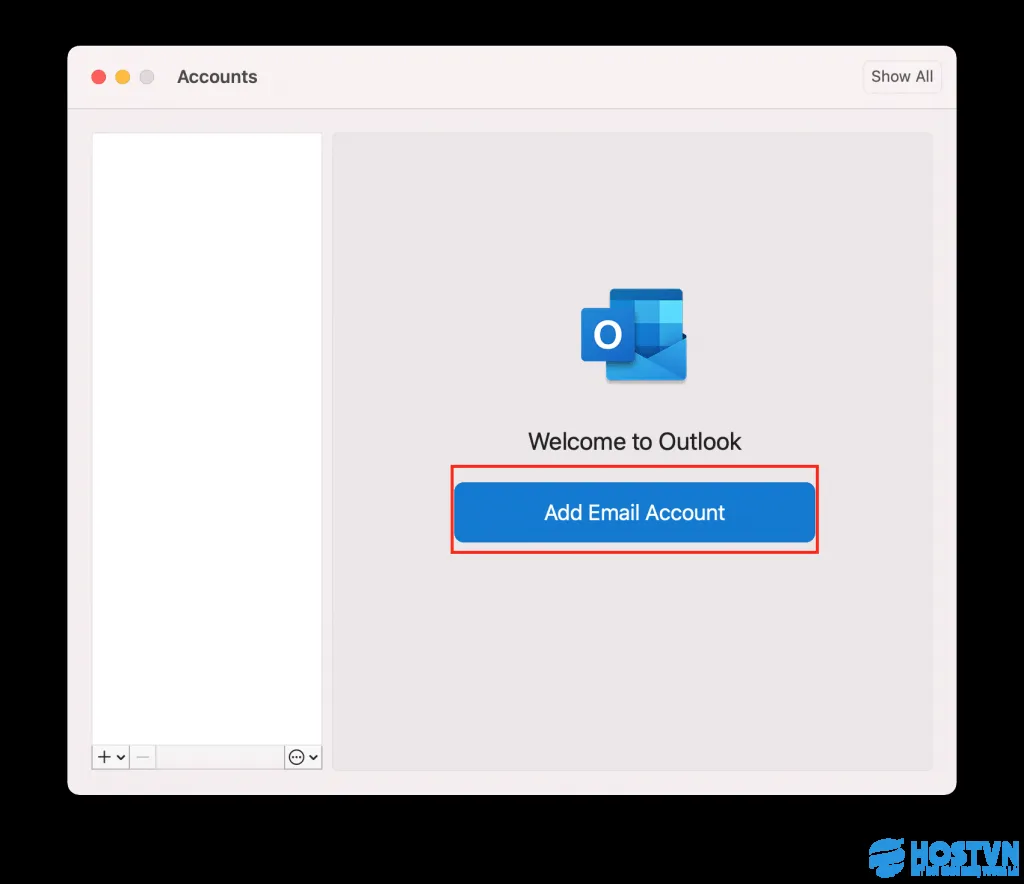Click the Show All button in the title bar
The height and width of the screenshot is (884, 1024).
coord(901,76)
